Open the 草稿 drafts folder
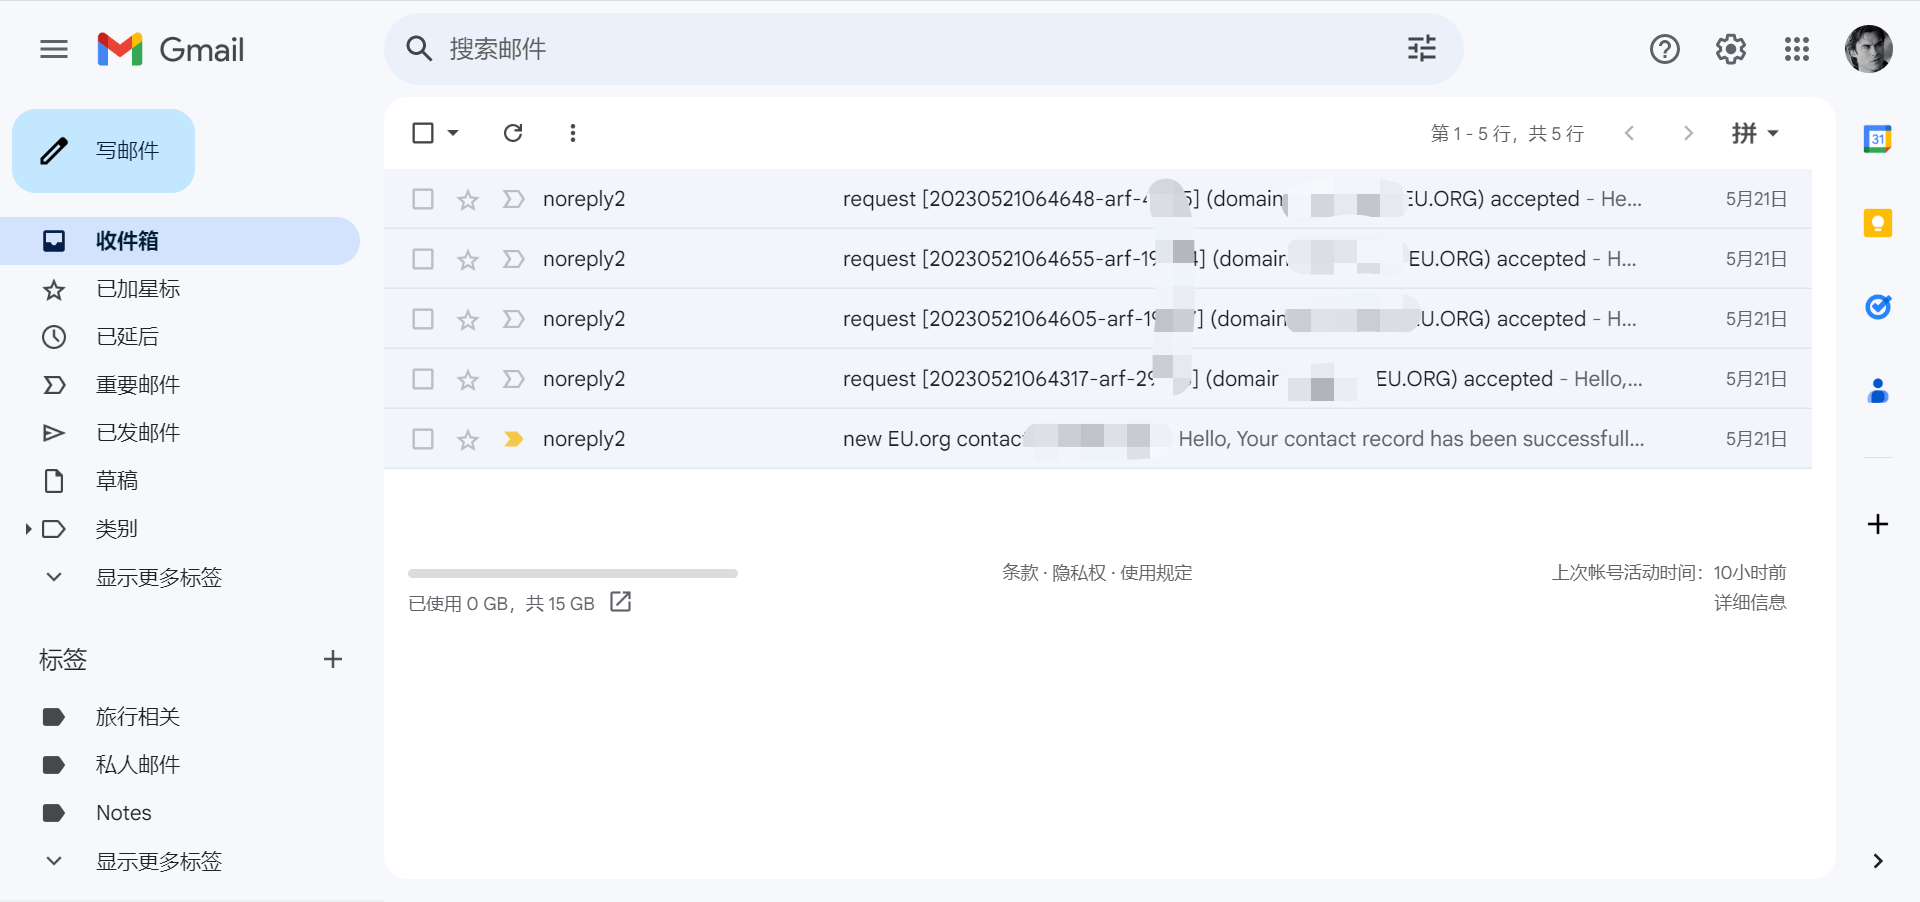 [x=117, y=481]
